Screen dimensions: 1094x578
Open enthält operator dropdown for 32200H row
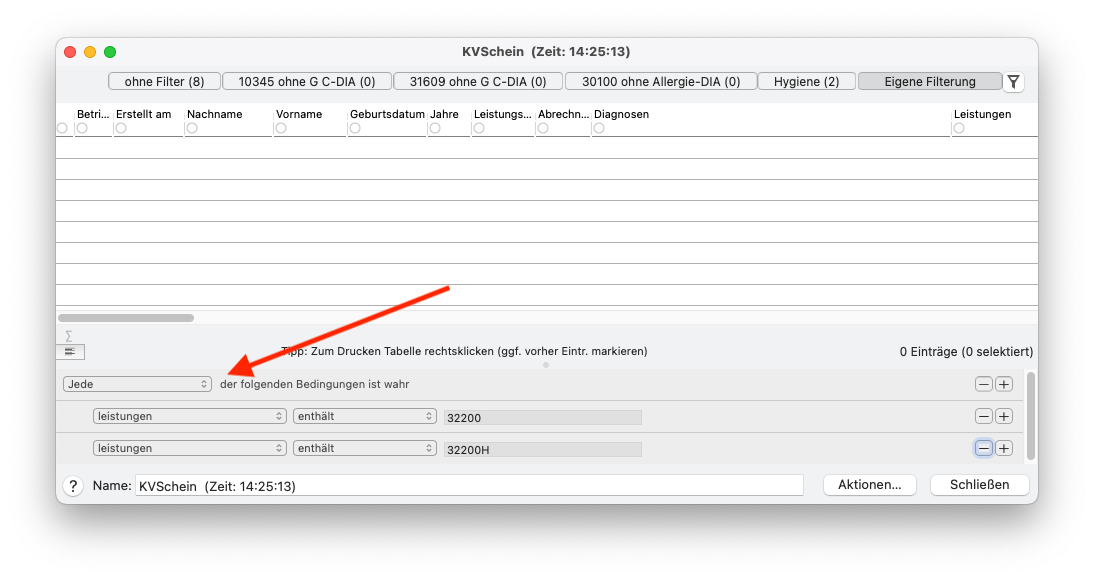coord(365,448)
